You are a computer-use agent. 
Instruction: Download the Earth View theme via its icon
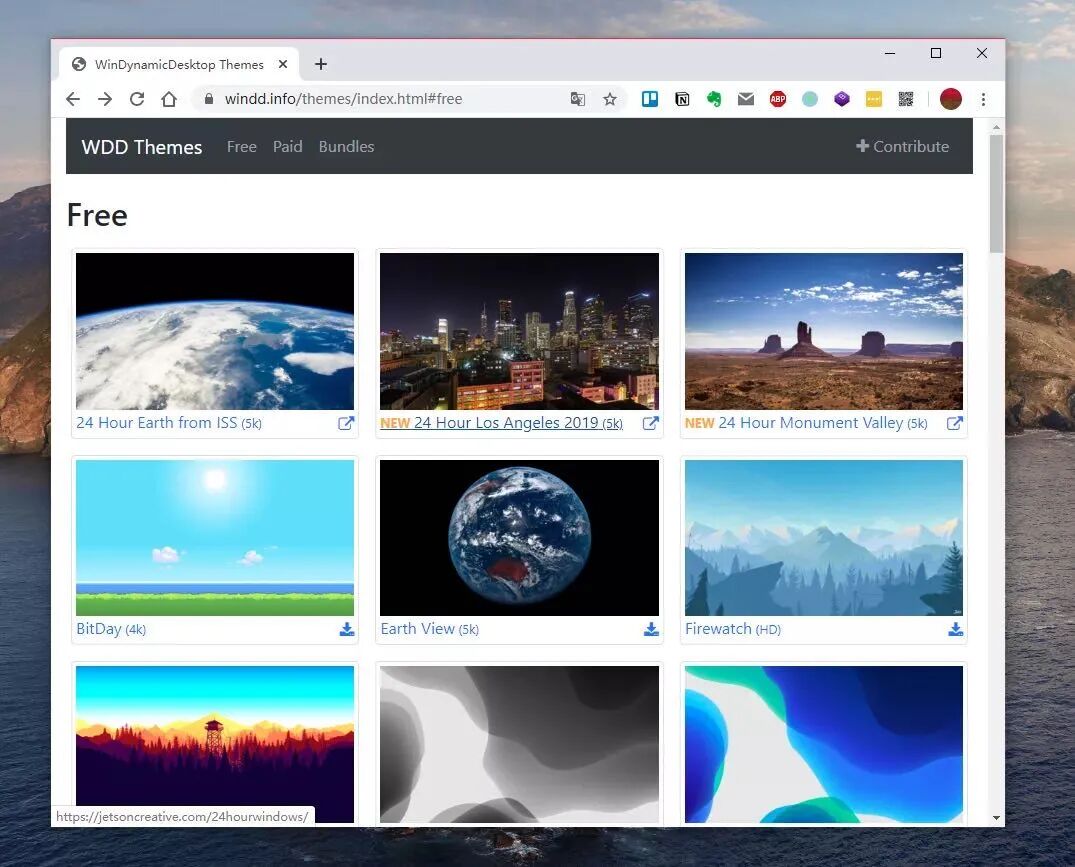651,629
